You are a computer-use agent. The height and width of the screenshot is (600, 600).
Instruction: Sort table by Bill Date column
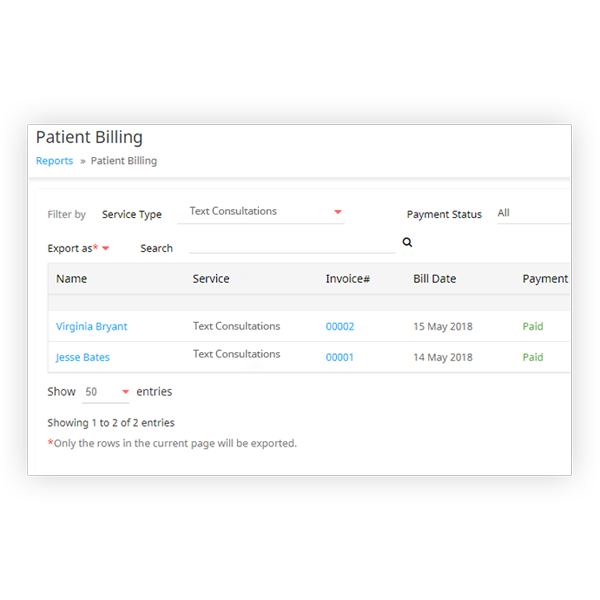(x=435, y=279)
